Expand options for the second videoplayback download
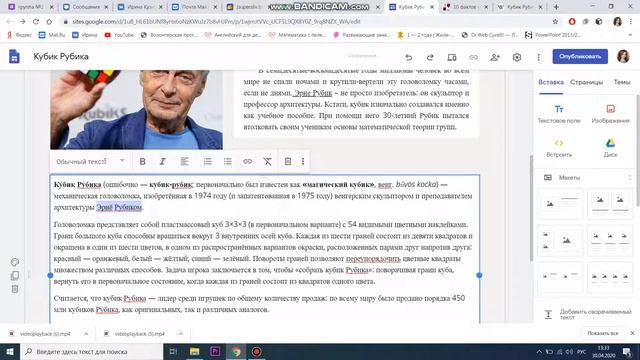 [180, 333]
